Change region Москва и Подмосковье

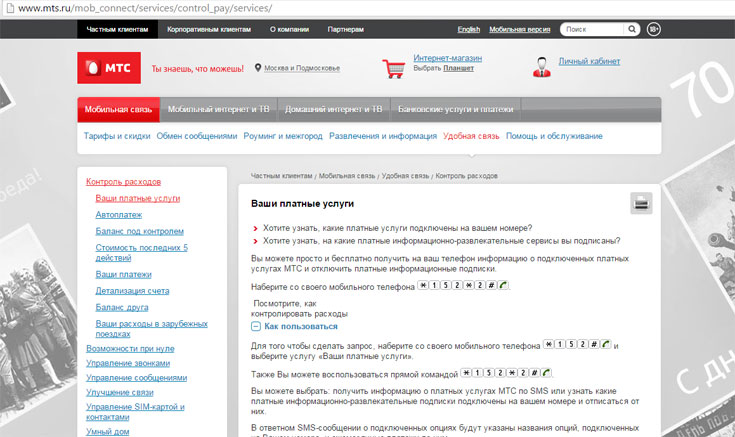point(302,68)
